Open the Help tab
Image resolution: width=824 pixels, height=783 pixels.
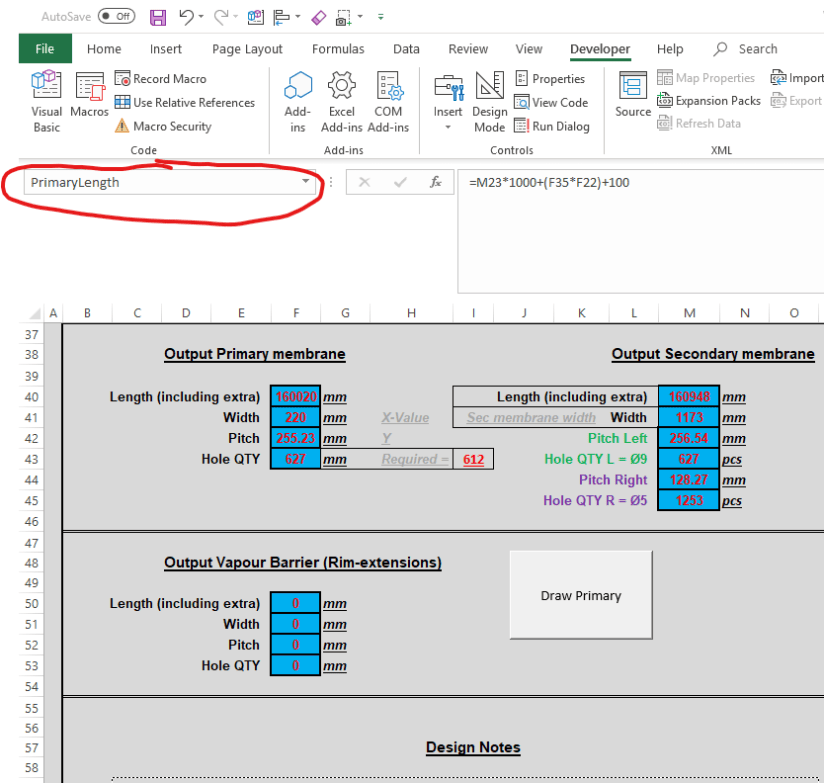670,49
